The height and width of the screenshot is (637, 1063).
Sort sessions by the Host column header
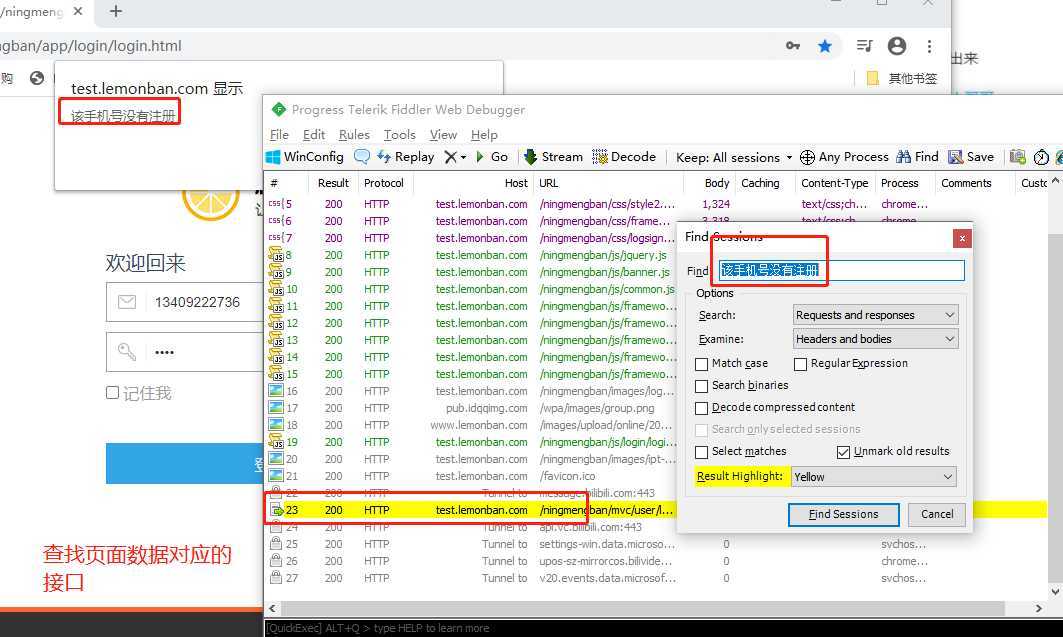pyautogui.click(x=515, y=183)
